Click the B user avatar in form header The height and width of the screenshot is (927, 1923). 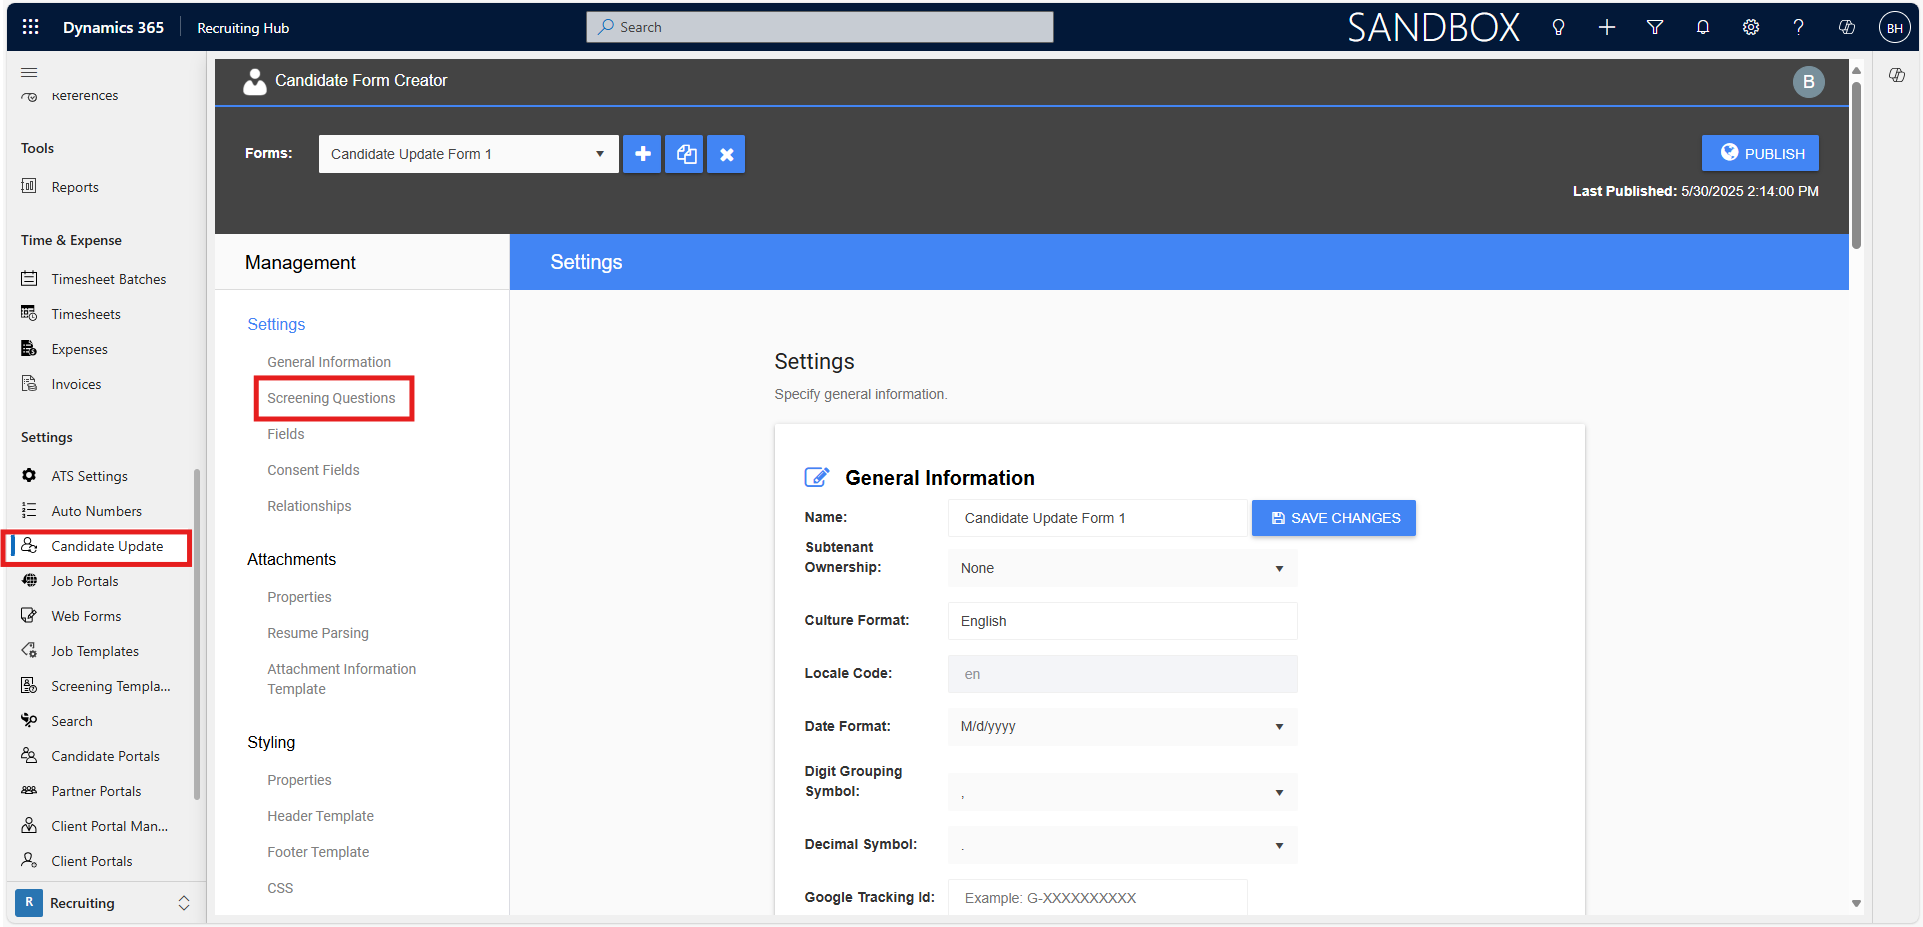point(1808,82)
